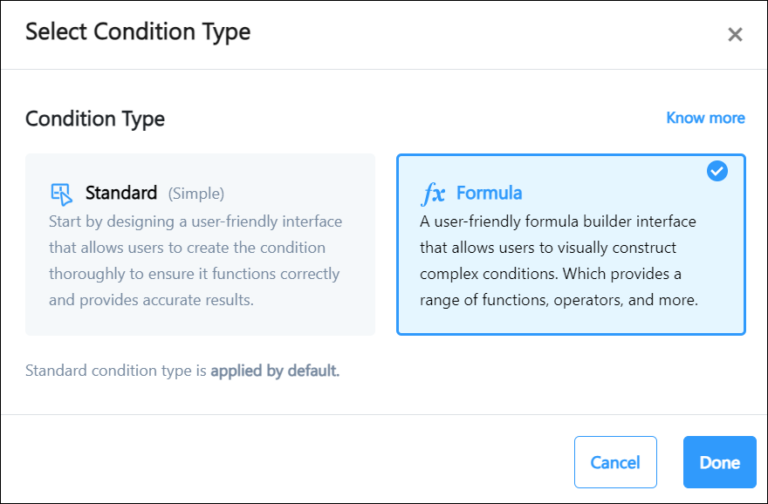Image resolution: width=768 pixels, height=504 pixels.
Task: Click the Select Condition Type dialog title
Action: tap(138, 32)
